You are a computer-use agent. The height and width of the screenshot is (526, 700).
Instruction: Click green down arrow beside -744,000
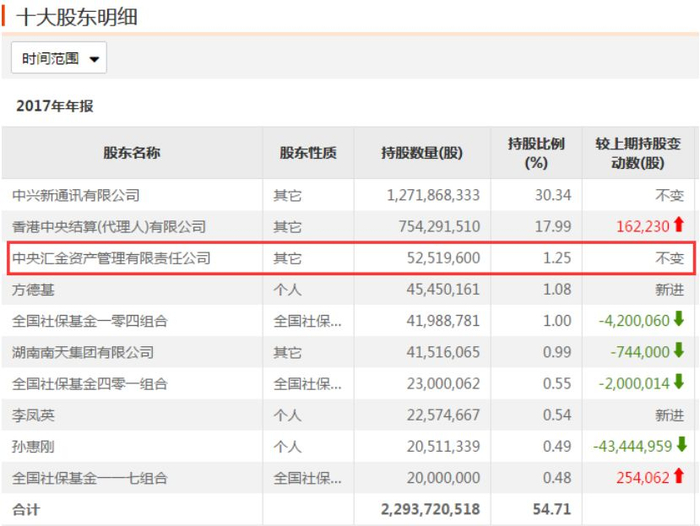click(679, 351)
